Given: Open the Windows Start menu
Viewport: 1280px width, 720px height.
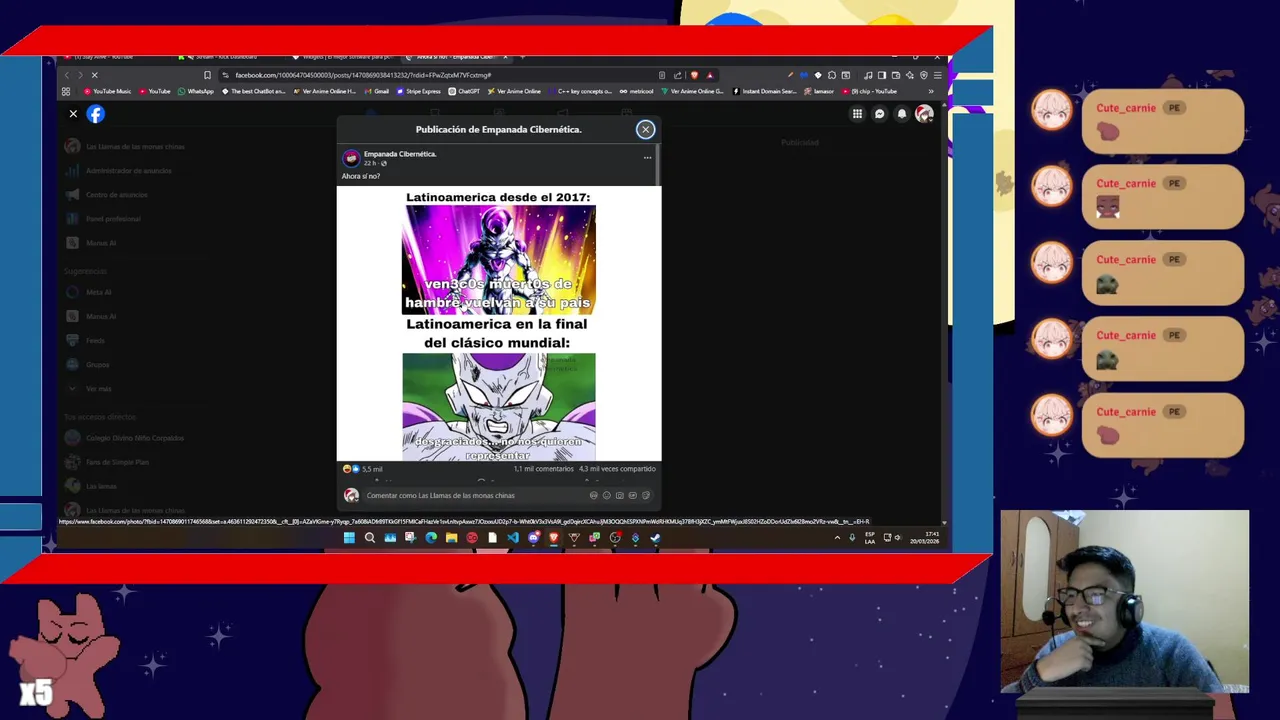Looking at the screenshot, I should [349, 538].
